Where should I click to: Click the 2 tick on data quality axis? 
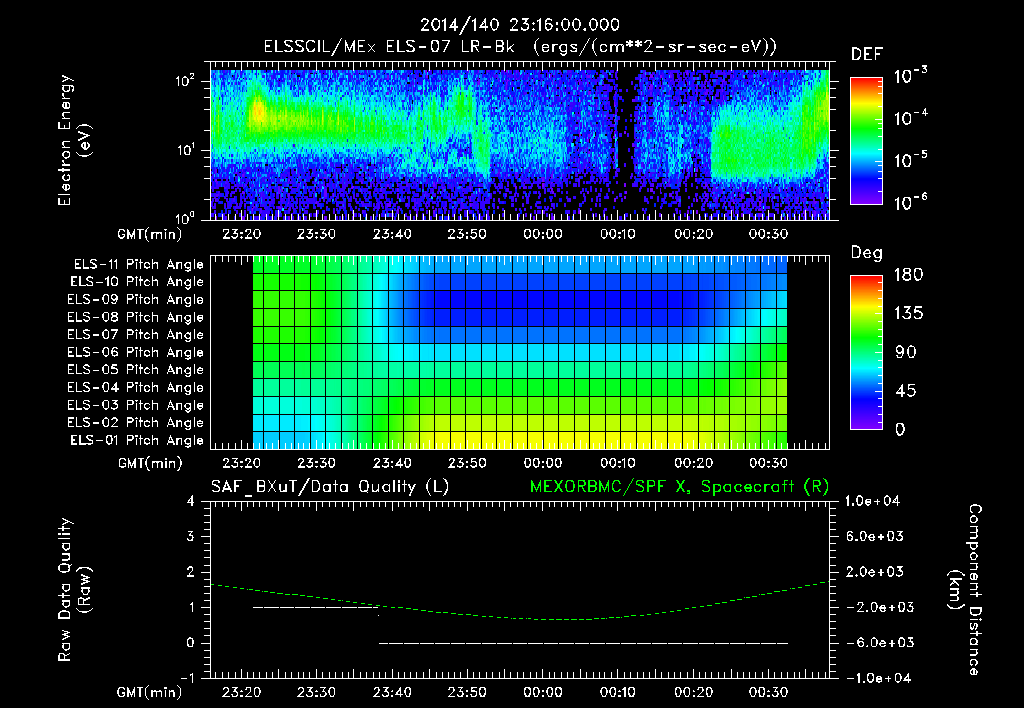pyautogui.click(x=191, y=572)
